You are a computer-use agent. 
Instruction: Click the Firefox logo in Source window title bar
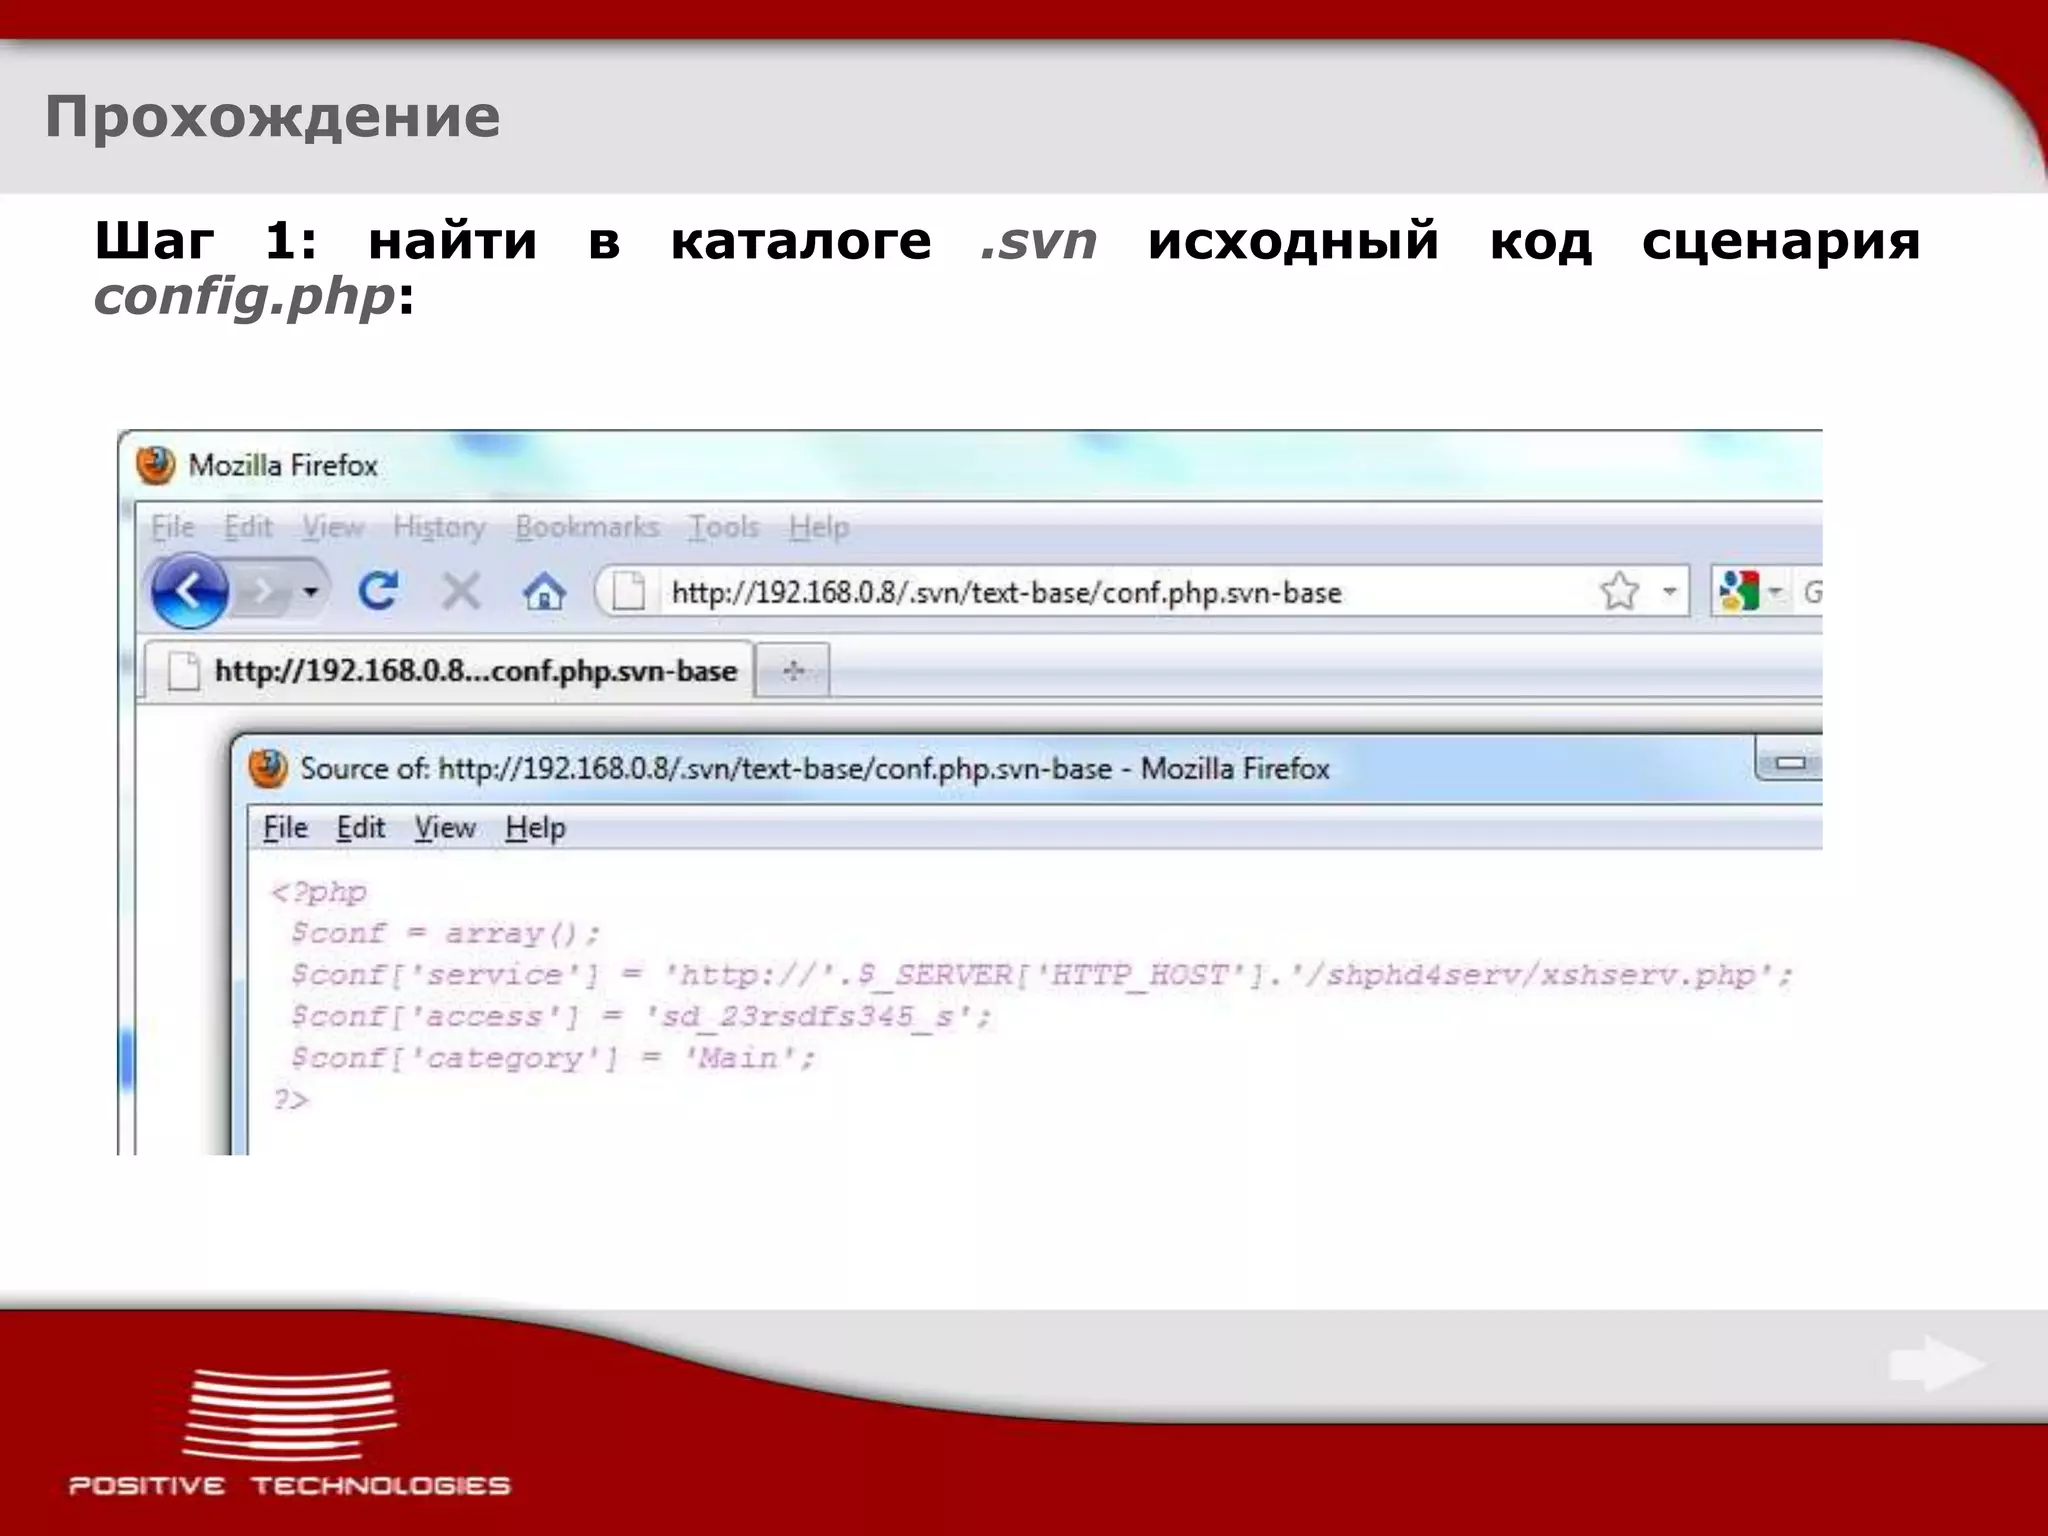pos(268,768)
